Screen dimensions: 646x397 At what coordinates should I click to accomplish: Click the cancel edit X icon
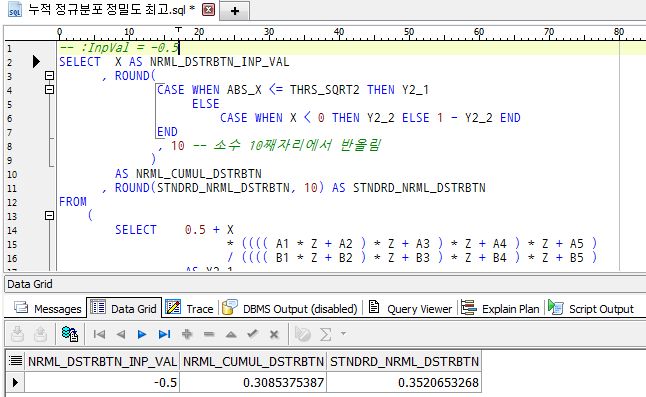pos(274,334)
